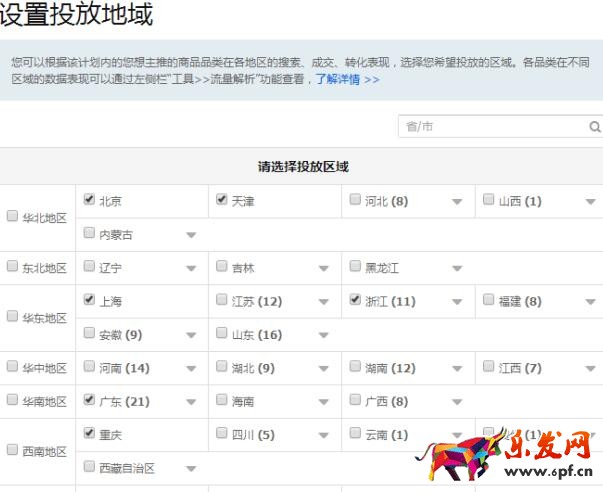Expand the 内蒙古 dropdown arrow

(191, 236)
